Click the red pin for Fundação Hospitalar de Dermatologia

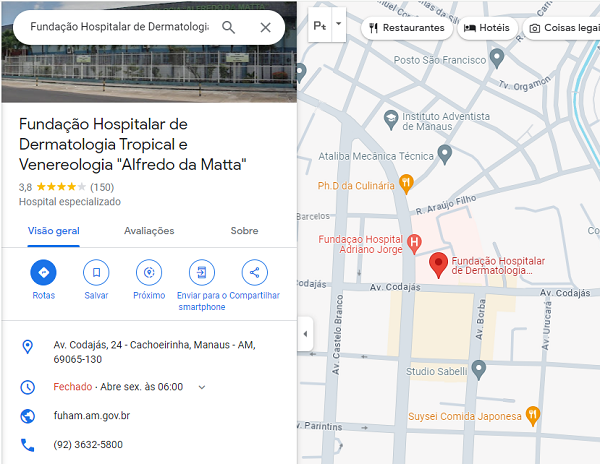439,265
